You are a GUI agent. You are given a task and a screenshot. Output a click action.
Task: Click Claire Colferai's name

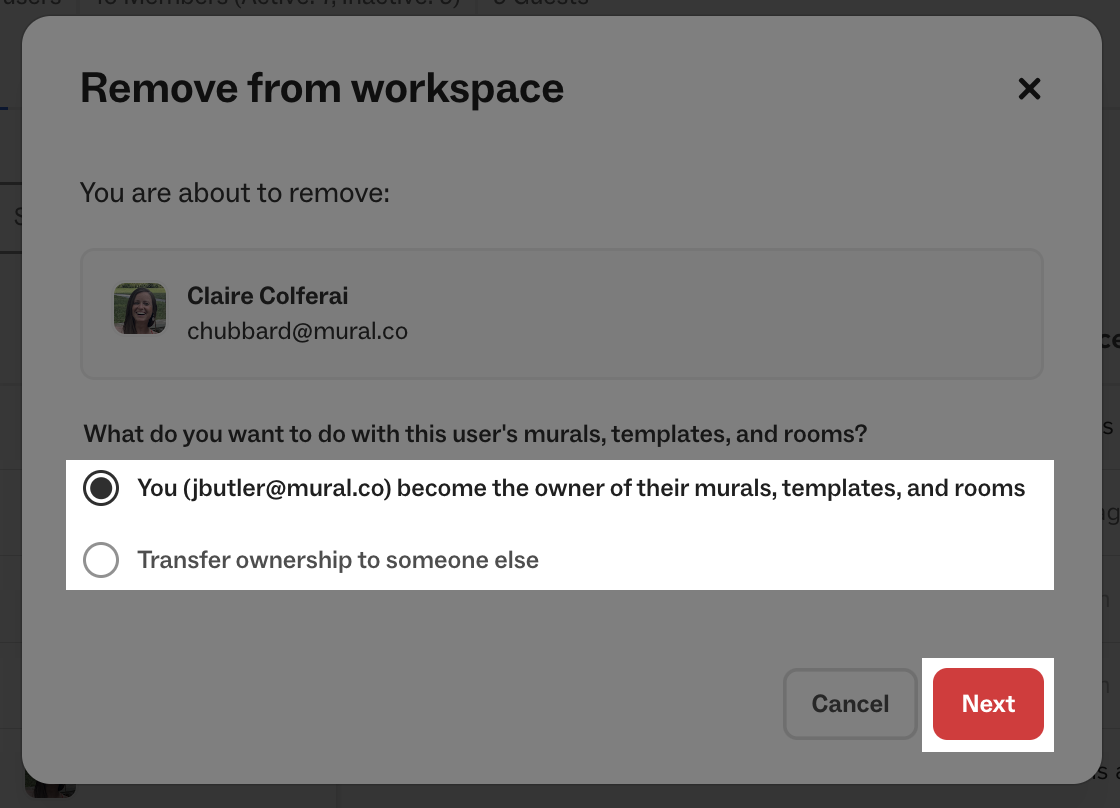(x=267, y=295)
